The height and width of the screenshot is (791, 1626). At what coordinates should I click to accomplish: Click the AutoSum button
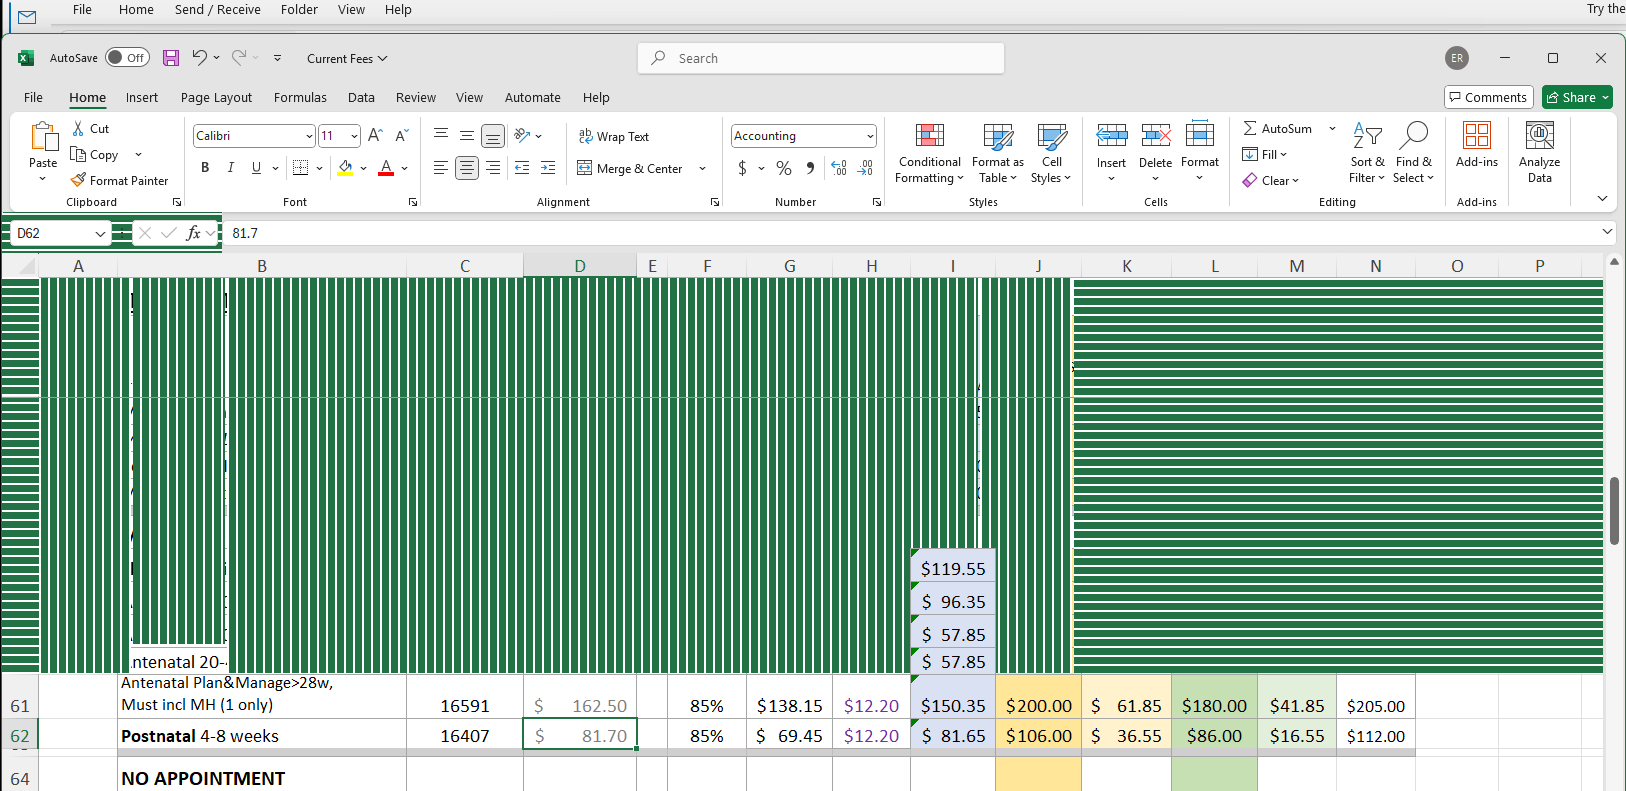pyautogui.click(x=1278, y=128)
